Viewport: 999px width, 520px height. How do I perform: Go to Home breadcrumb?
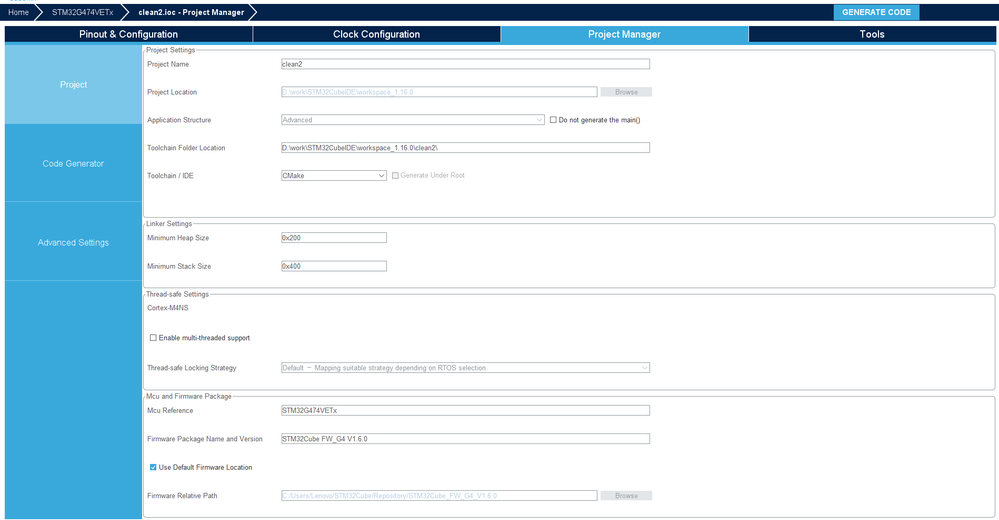pos(18,12)
